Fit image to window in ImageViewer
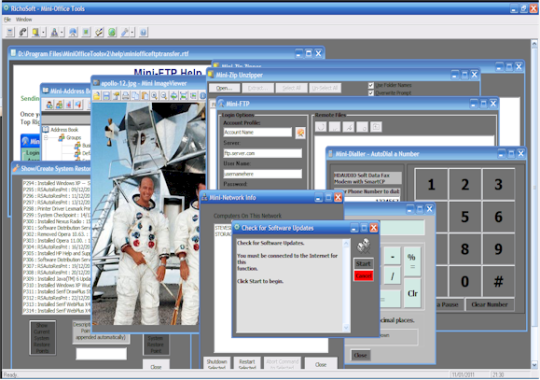Screen dimensions: 540x380 coord(183,96)
